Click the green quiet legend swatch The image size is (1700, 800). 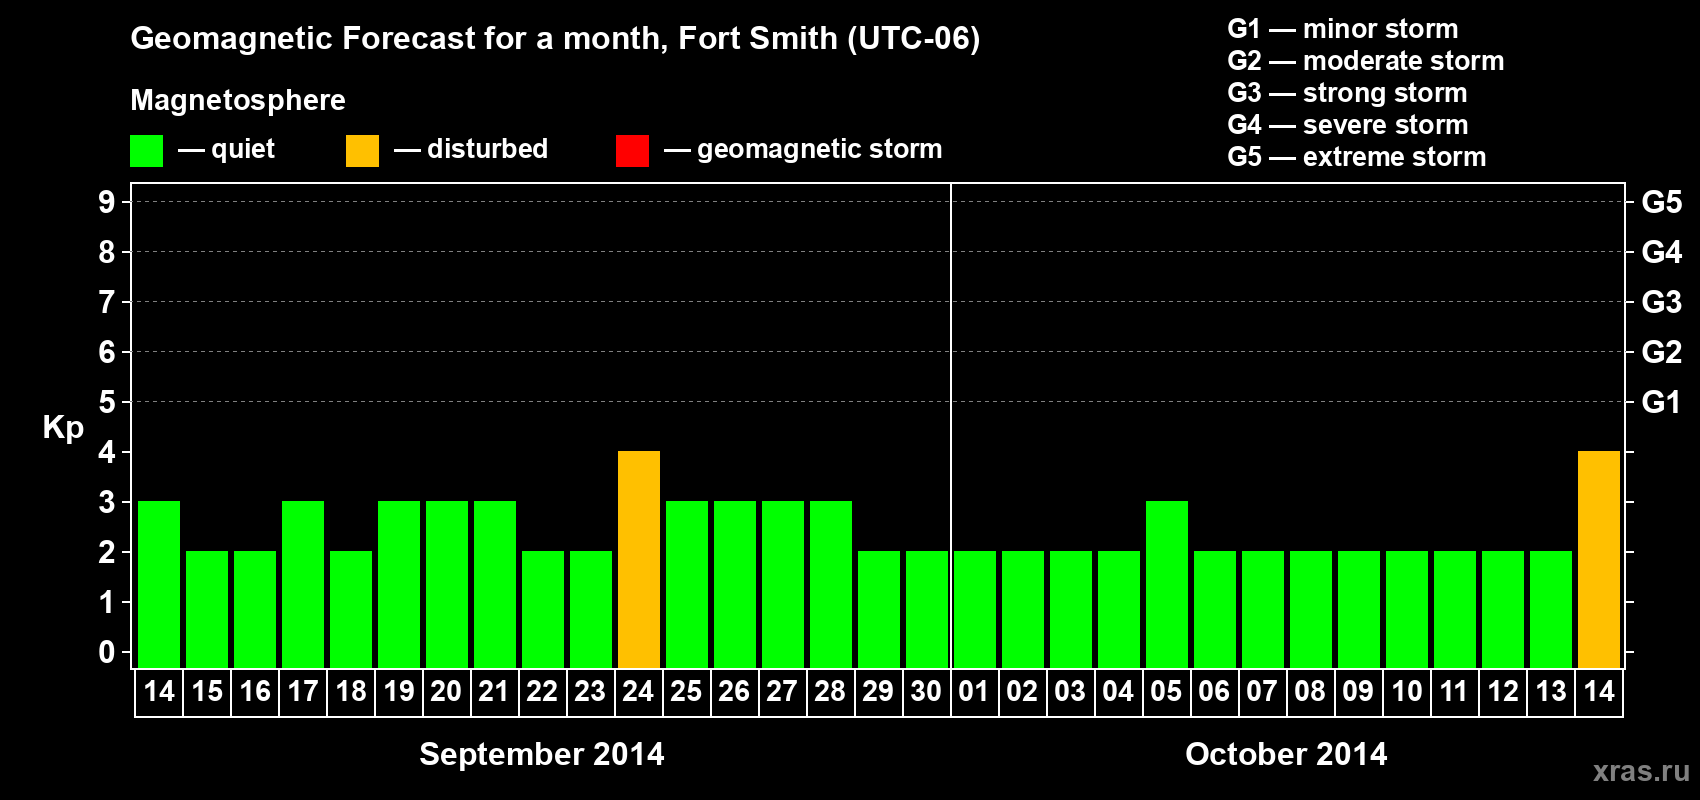click(146, 151)
